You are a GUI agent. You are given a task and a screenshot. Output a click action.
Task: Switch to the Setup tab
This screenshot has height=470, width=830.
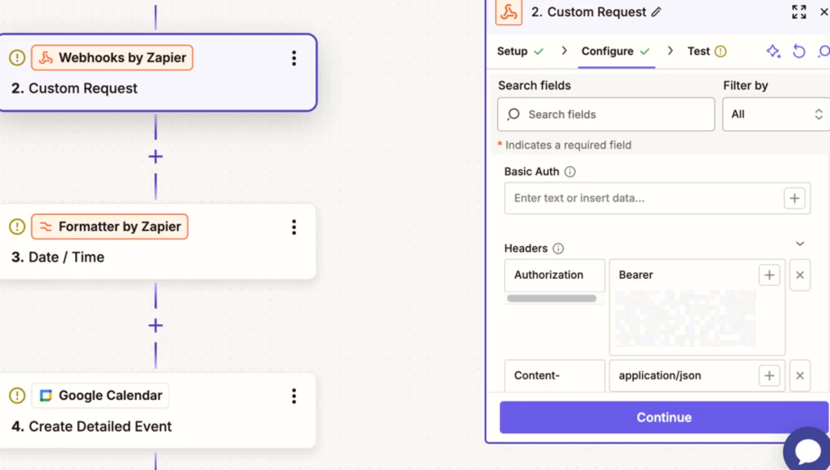(x=520, y=51)
